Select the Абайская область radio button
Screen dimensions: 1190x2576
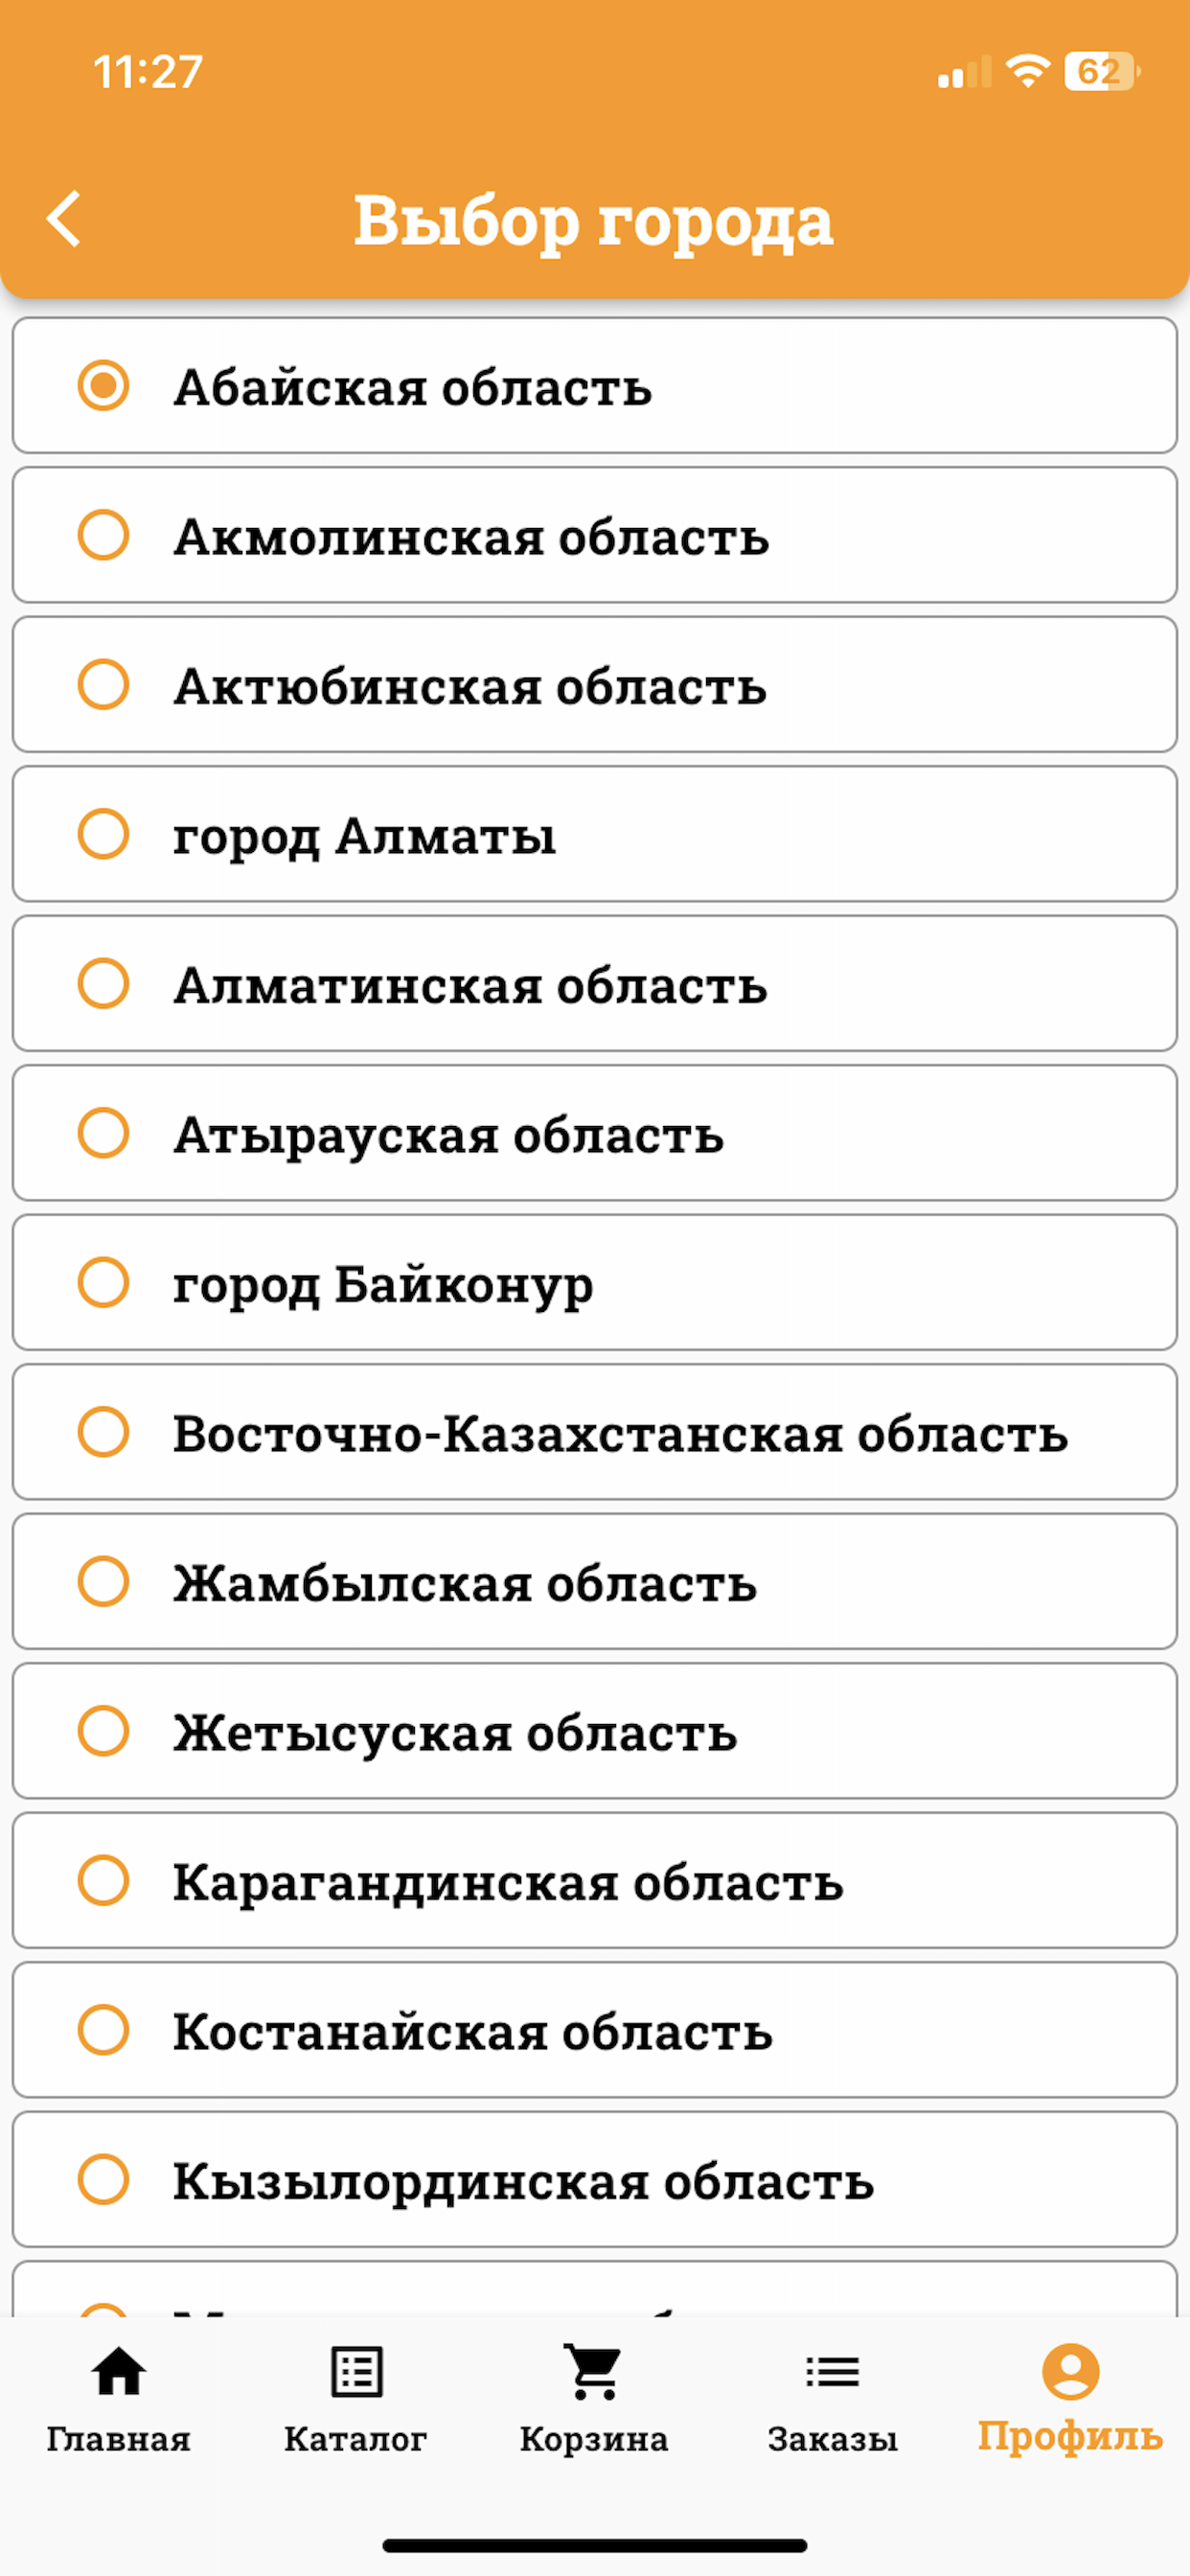coord(104,386)
